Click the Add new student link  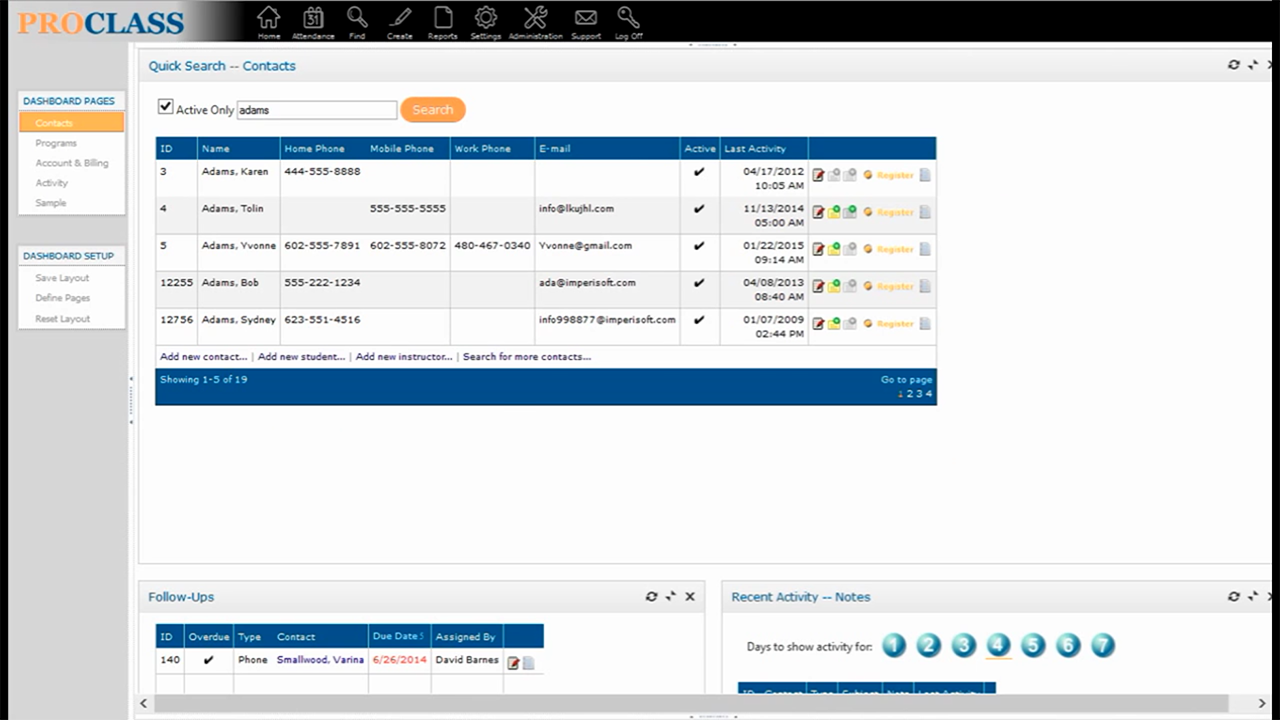pyautogui.click(x=301, y=356)
